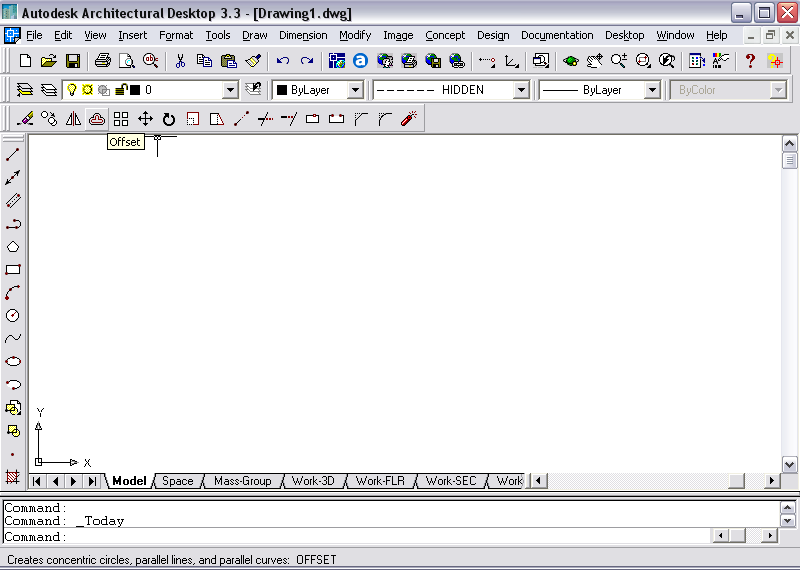Activate Zoom Realtime magnifier tool

[x=618, y=61]
